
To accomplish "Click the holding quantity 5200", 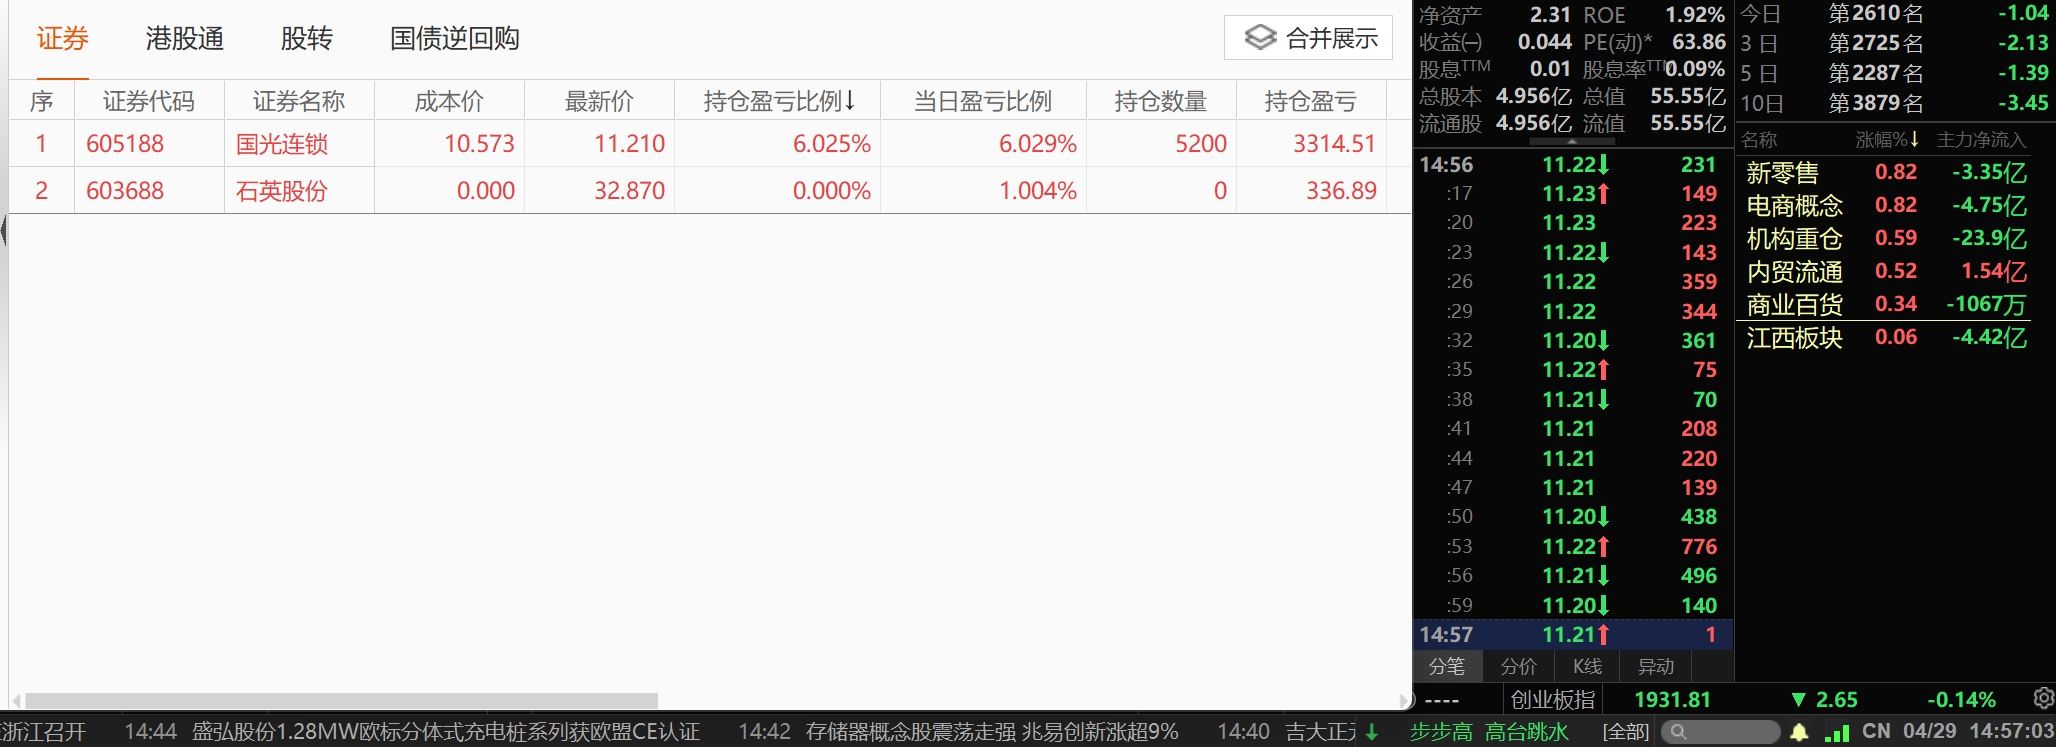I will 1201,144.
